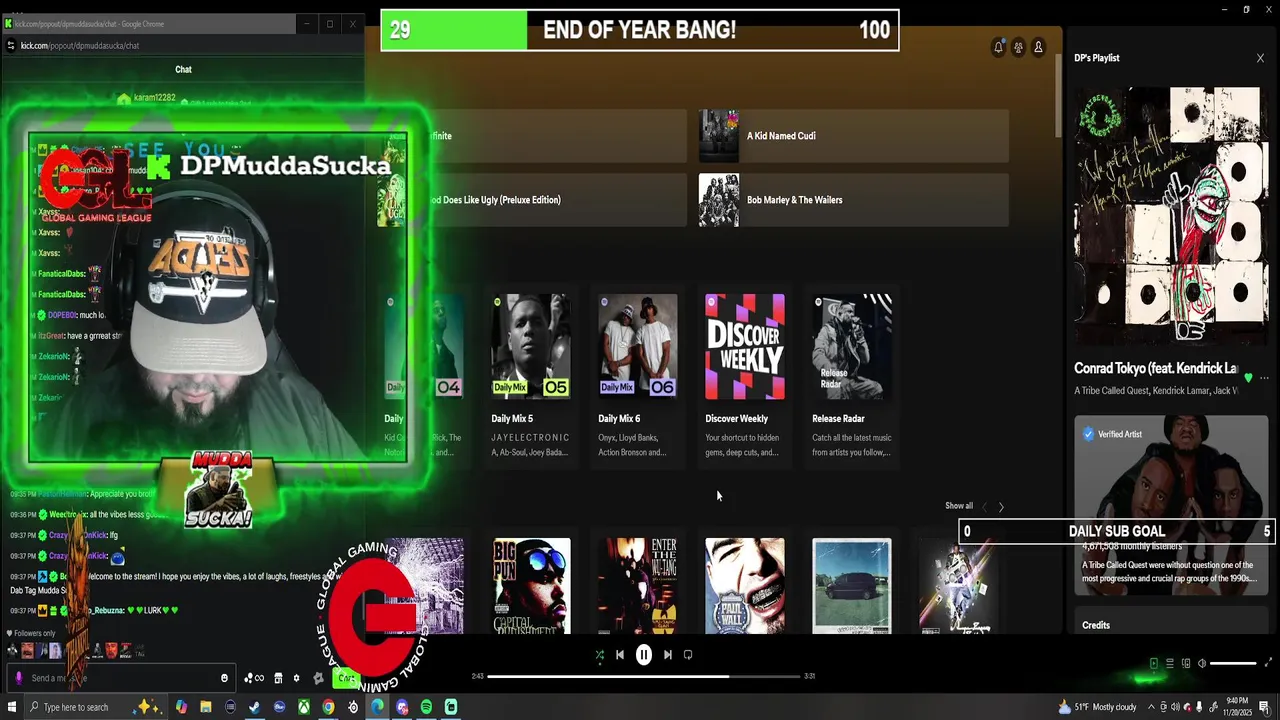Skip to the next track
Image resolution: width=1280 pixels, height=720 pixels.
[x=668, y=655]
